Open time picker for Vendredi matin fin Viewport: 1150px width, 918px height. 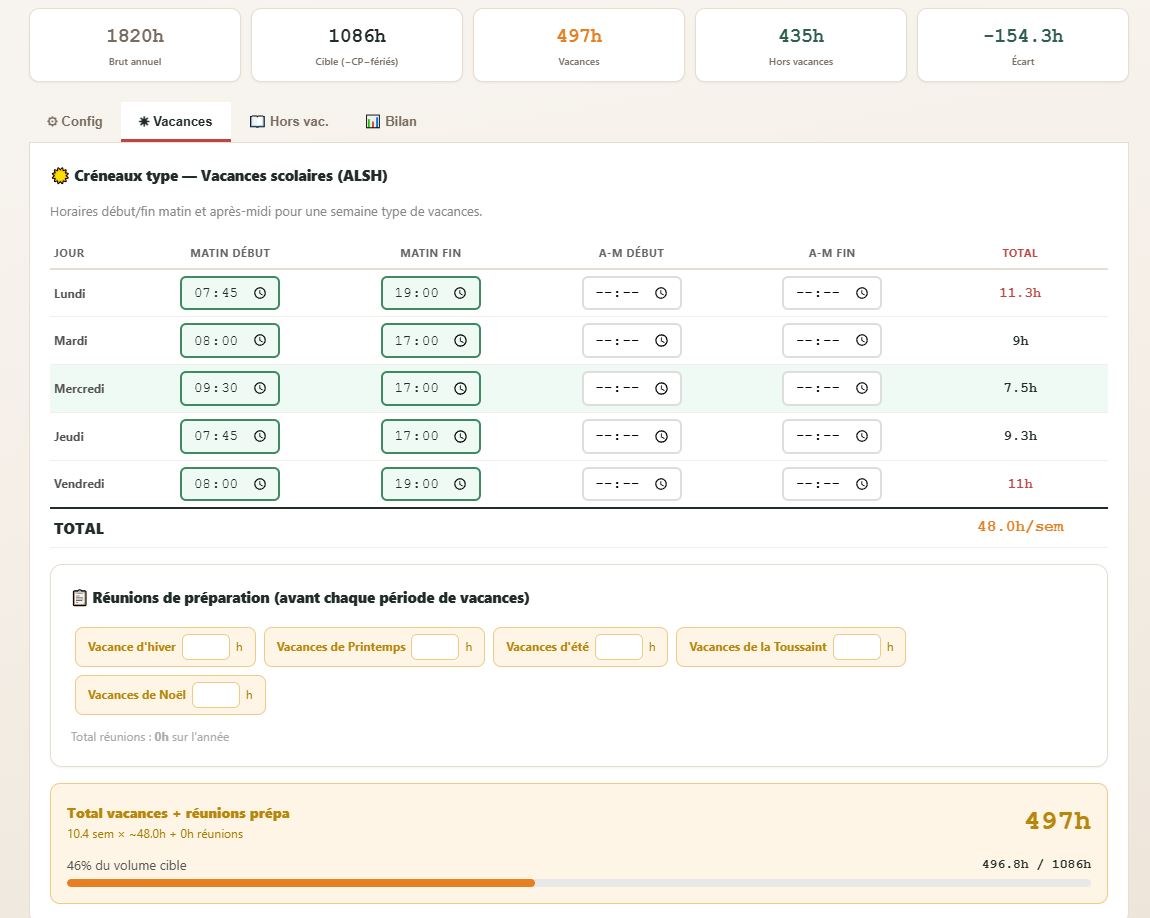click(x=460, y=484)
